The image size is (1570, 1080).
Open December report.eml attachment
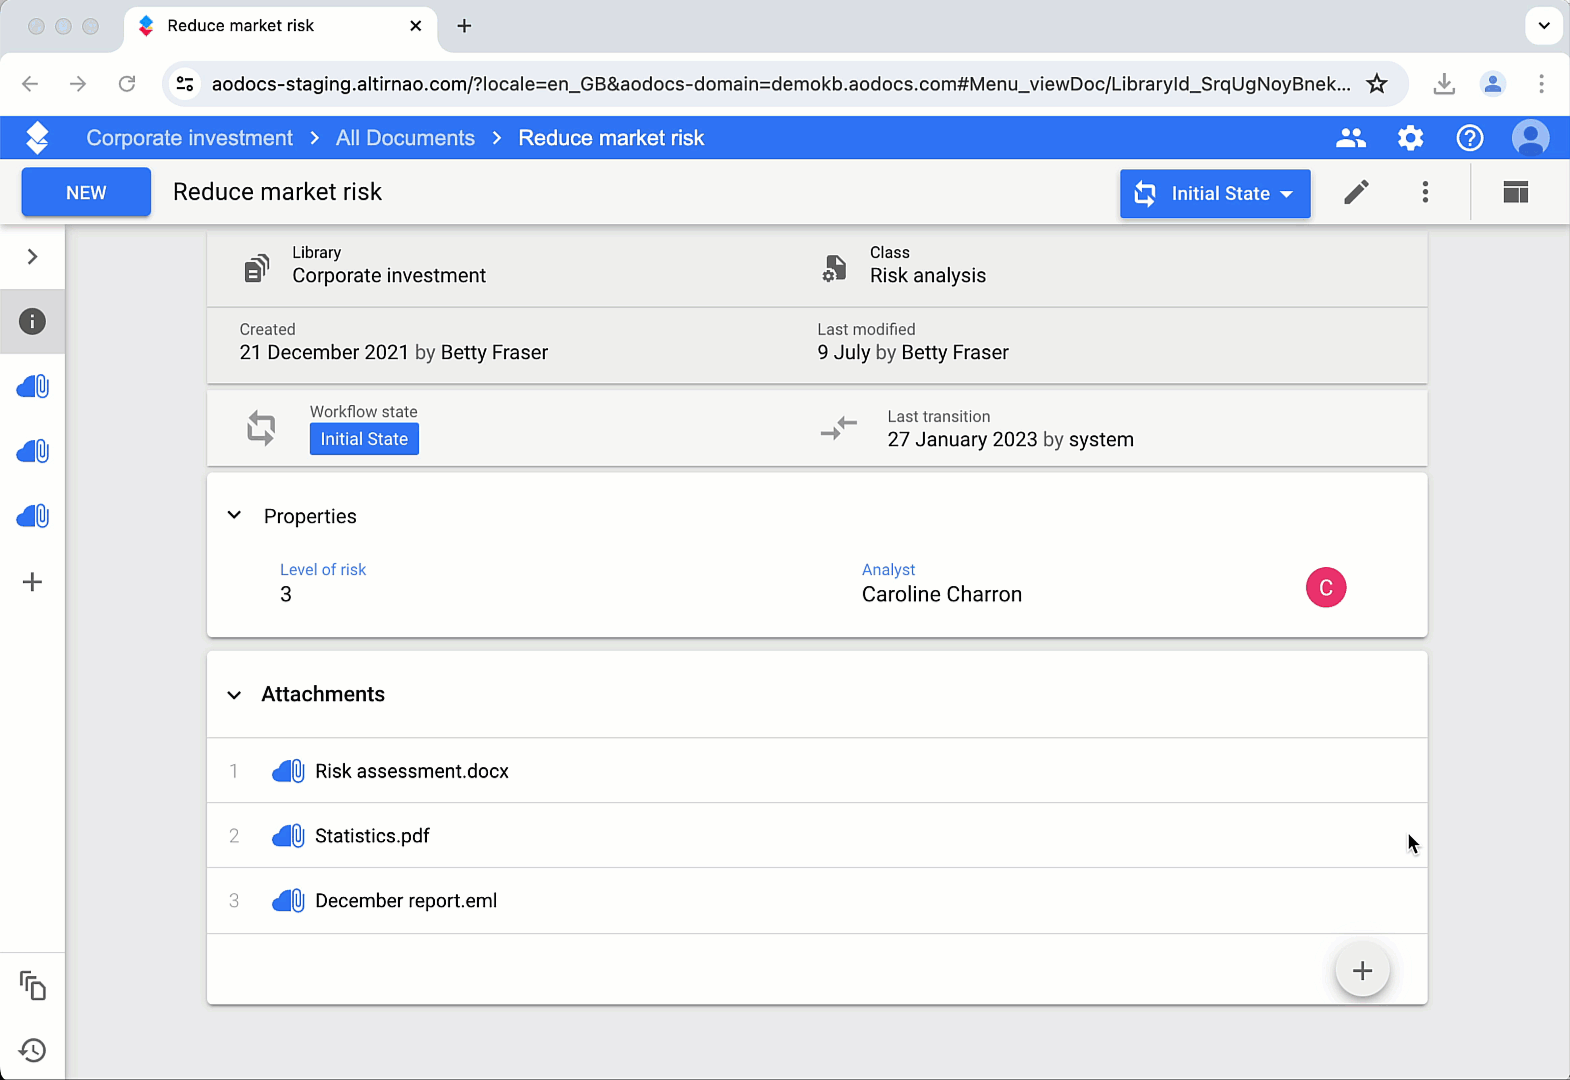coord(406,901)
